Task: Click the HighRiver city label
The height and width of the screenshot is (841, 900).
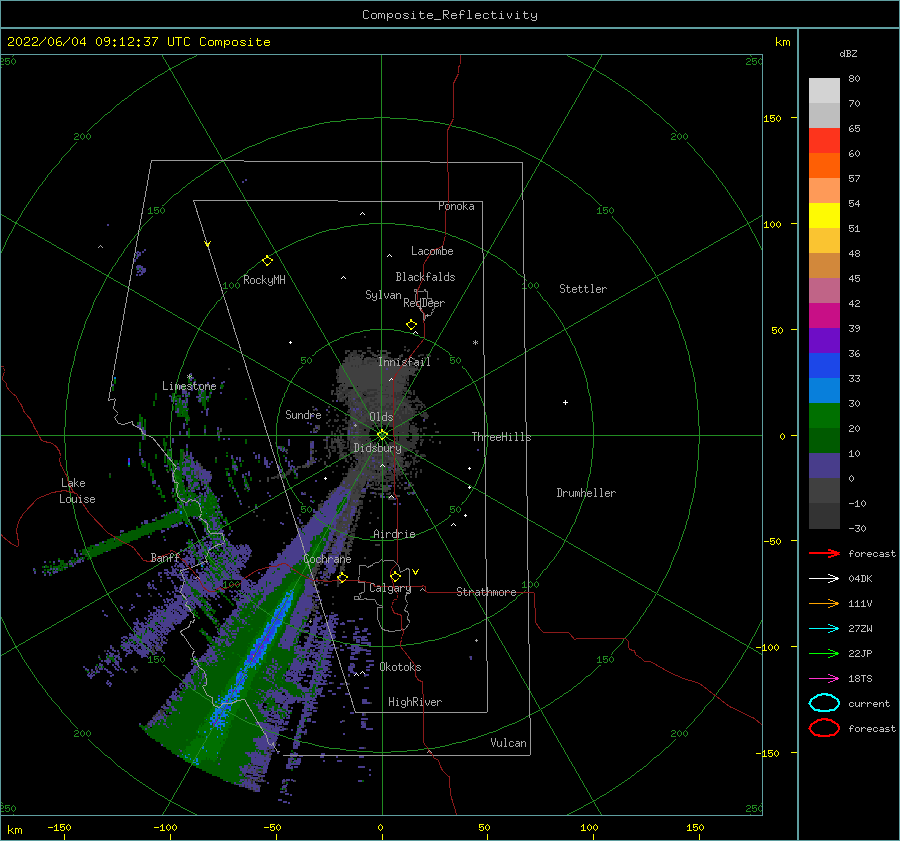Action: (415, 702)
